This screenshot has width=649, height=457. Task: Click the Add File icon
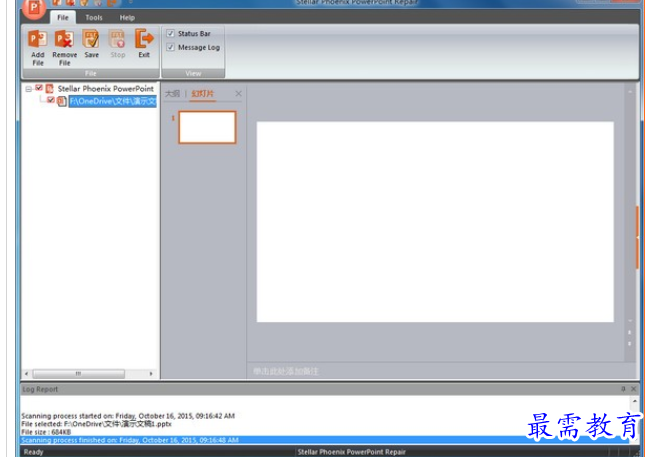tap(37, 40)
